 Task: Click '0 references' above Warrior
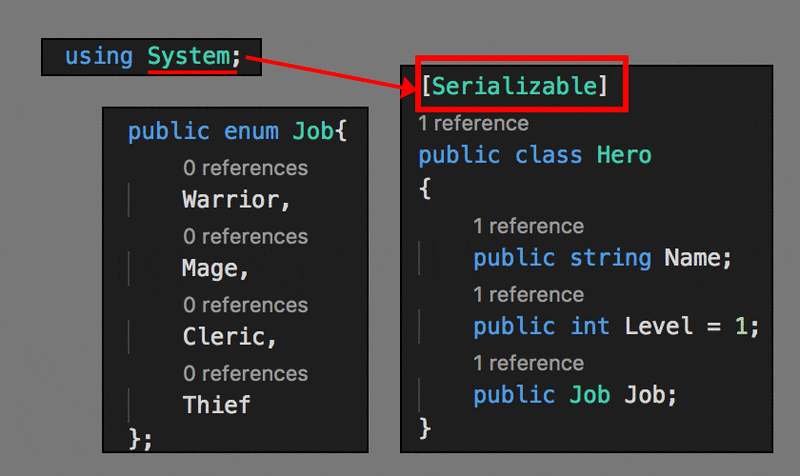245,168
